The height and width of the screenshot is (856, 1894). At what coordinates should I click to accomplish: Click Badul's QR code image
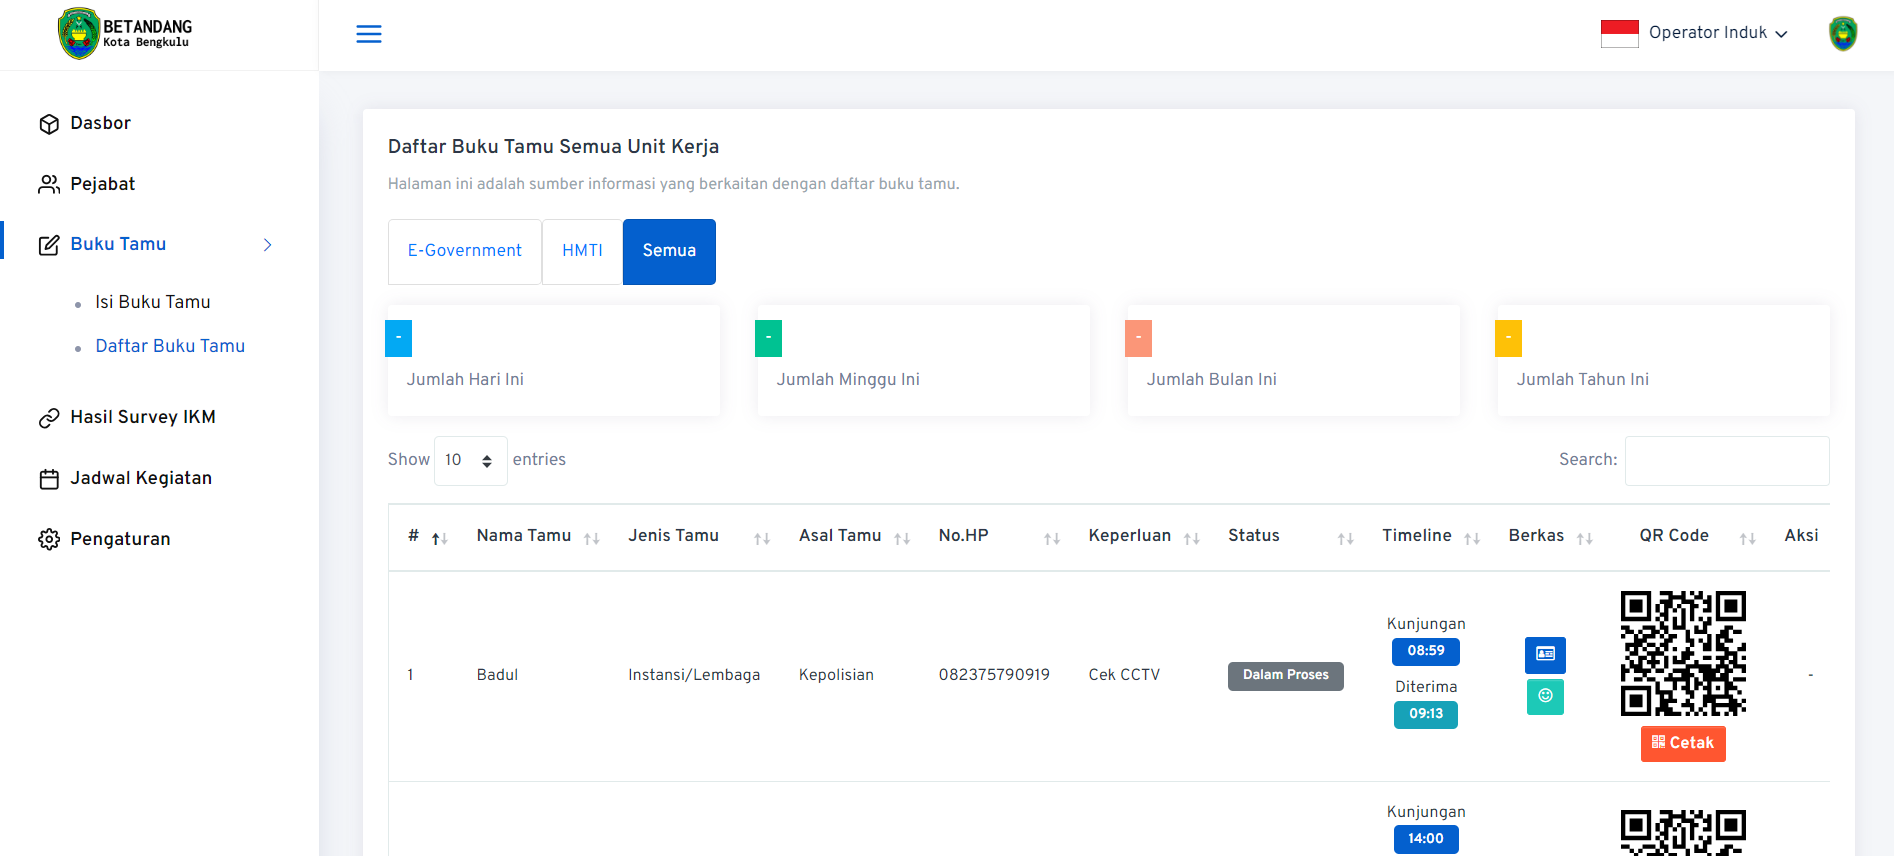tap(1683, 653)
